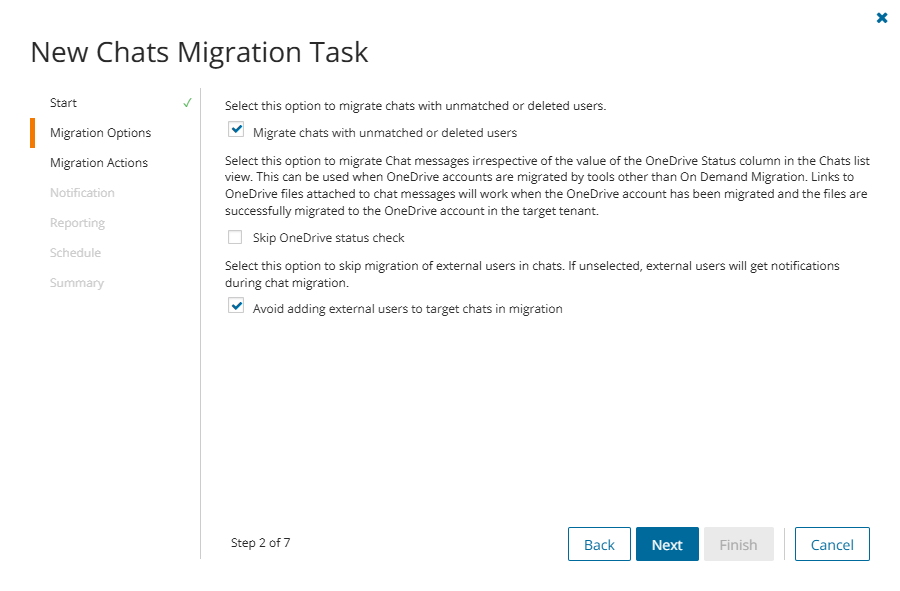Screen dimensions: 900x591
Task: Click the Step 2 of 7 indicator
Action: 260,543
